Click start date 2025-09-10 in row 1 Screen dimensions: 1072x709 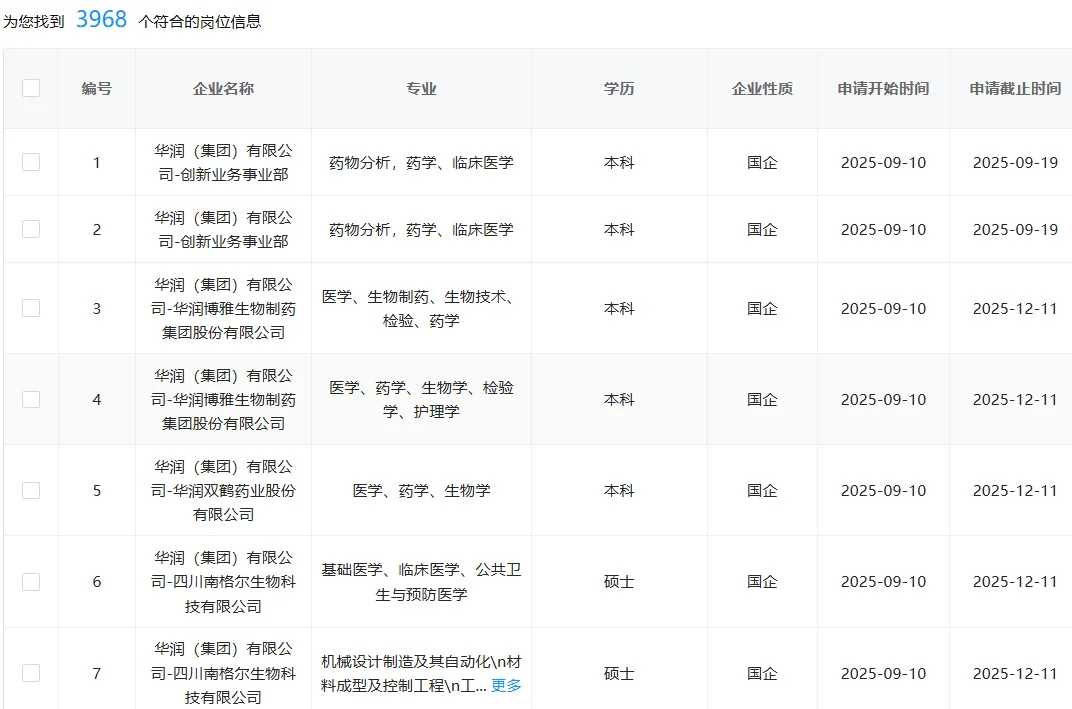(883, 162)
